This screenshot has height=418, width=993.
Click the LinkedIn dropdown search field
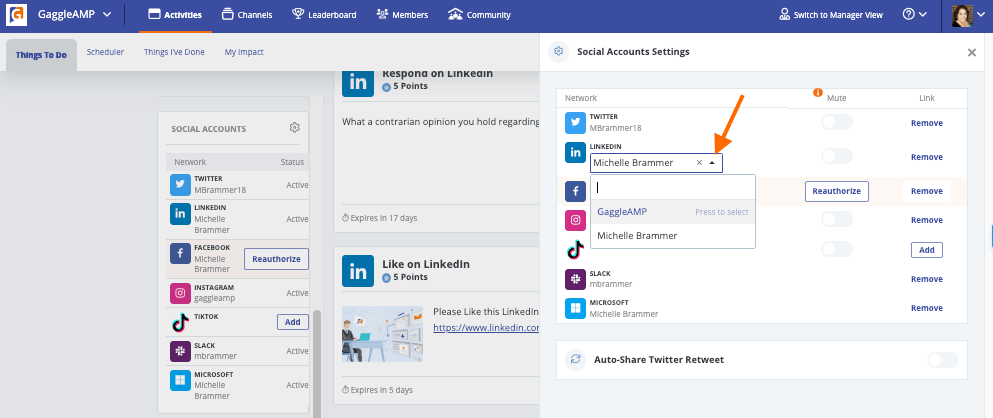pos(673,187)
